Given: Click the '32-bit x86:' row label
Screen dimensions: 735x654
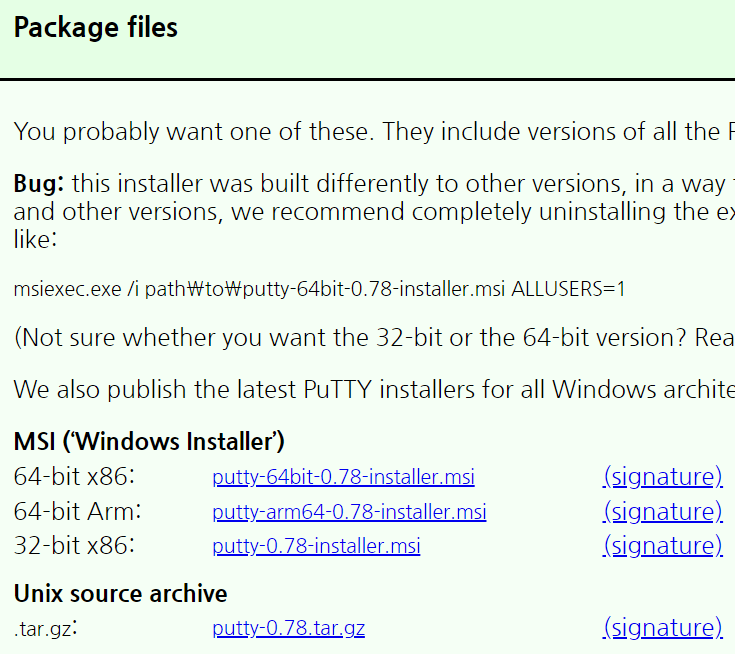Looking at the screenshot, I should [x=74, y=546].
